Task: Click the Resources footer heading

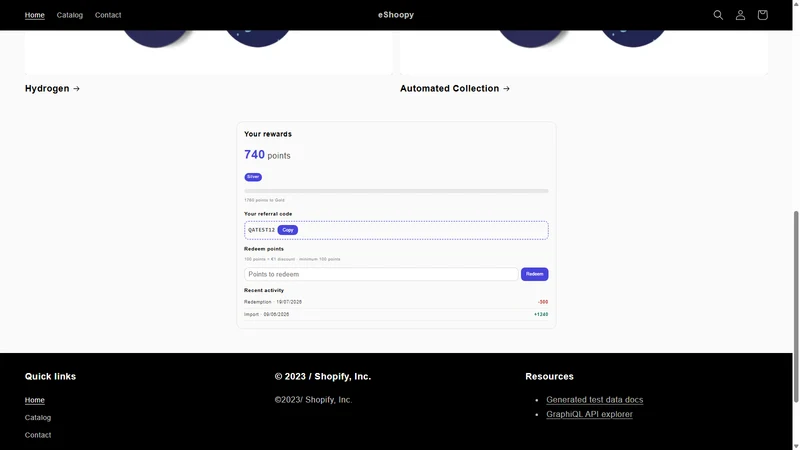Action: click(549, 377)
